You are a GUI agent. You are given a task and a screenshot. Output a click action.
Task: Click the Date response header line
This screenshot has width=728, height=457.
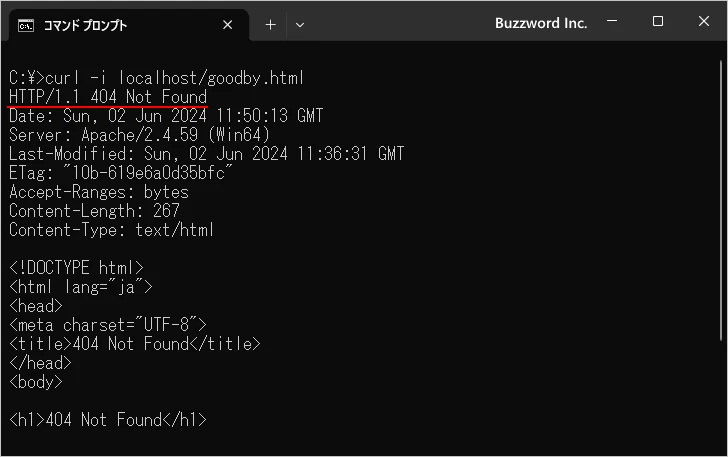[166, 116]
